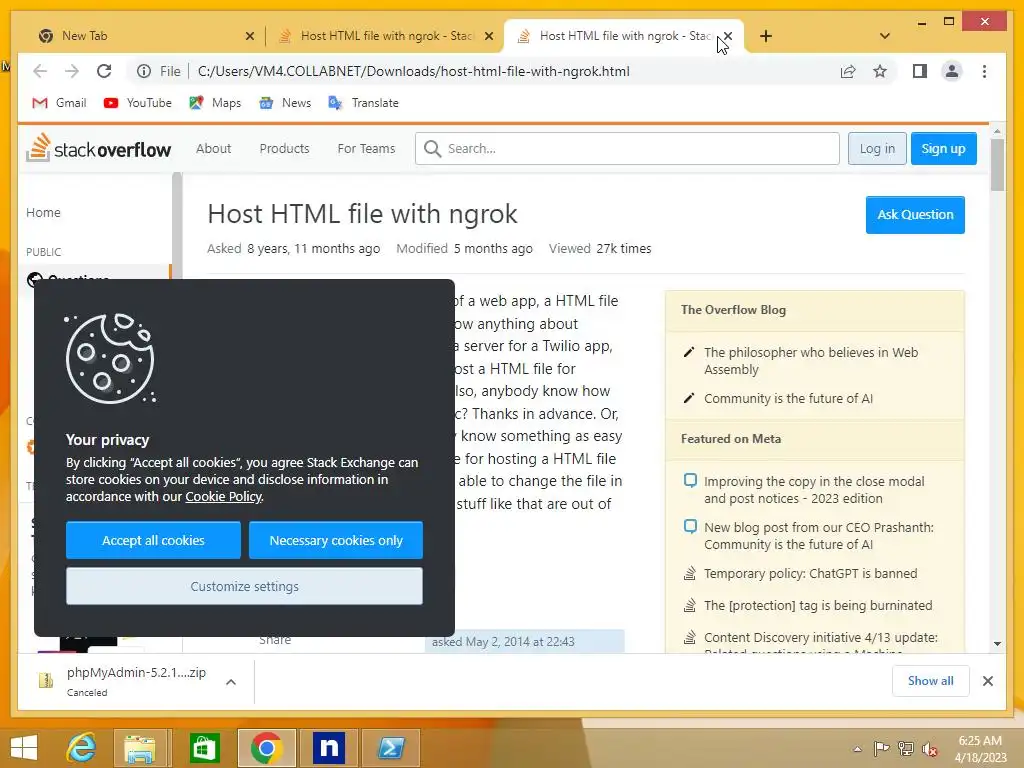
Task: Open the Cookie Policy link
Action: click(x=223, y=496)
